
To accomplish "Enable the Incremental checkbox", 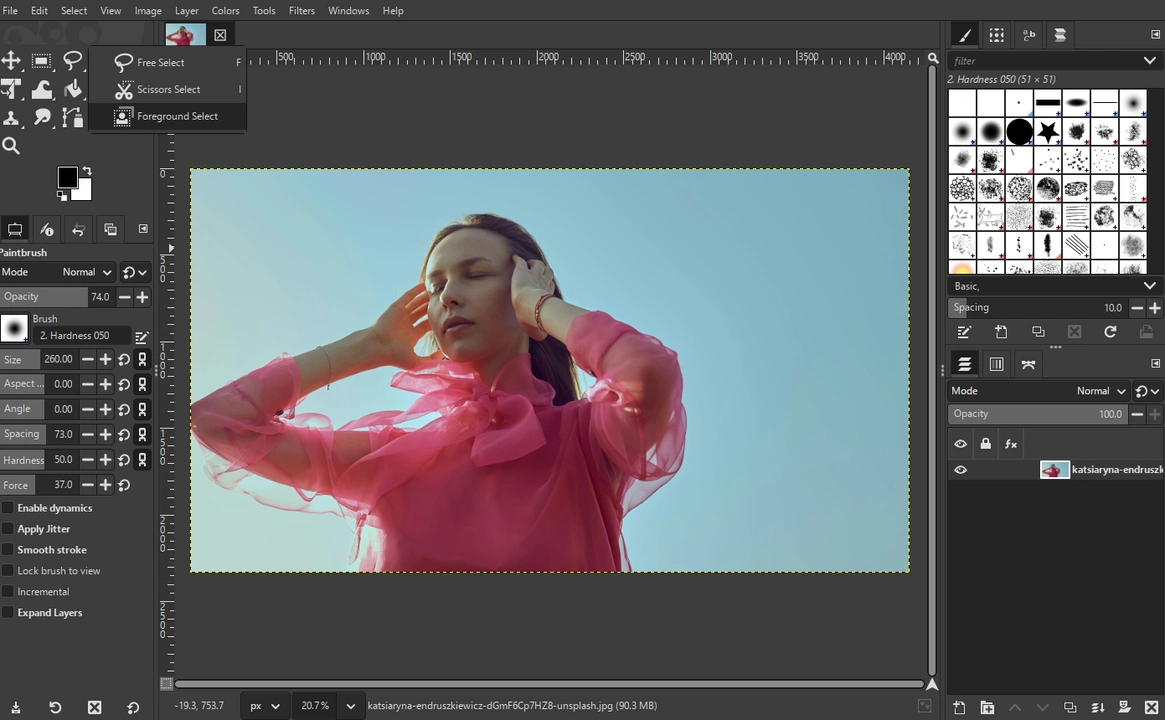I will (7, 591).
